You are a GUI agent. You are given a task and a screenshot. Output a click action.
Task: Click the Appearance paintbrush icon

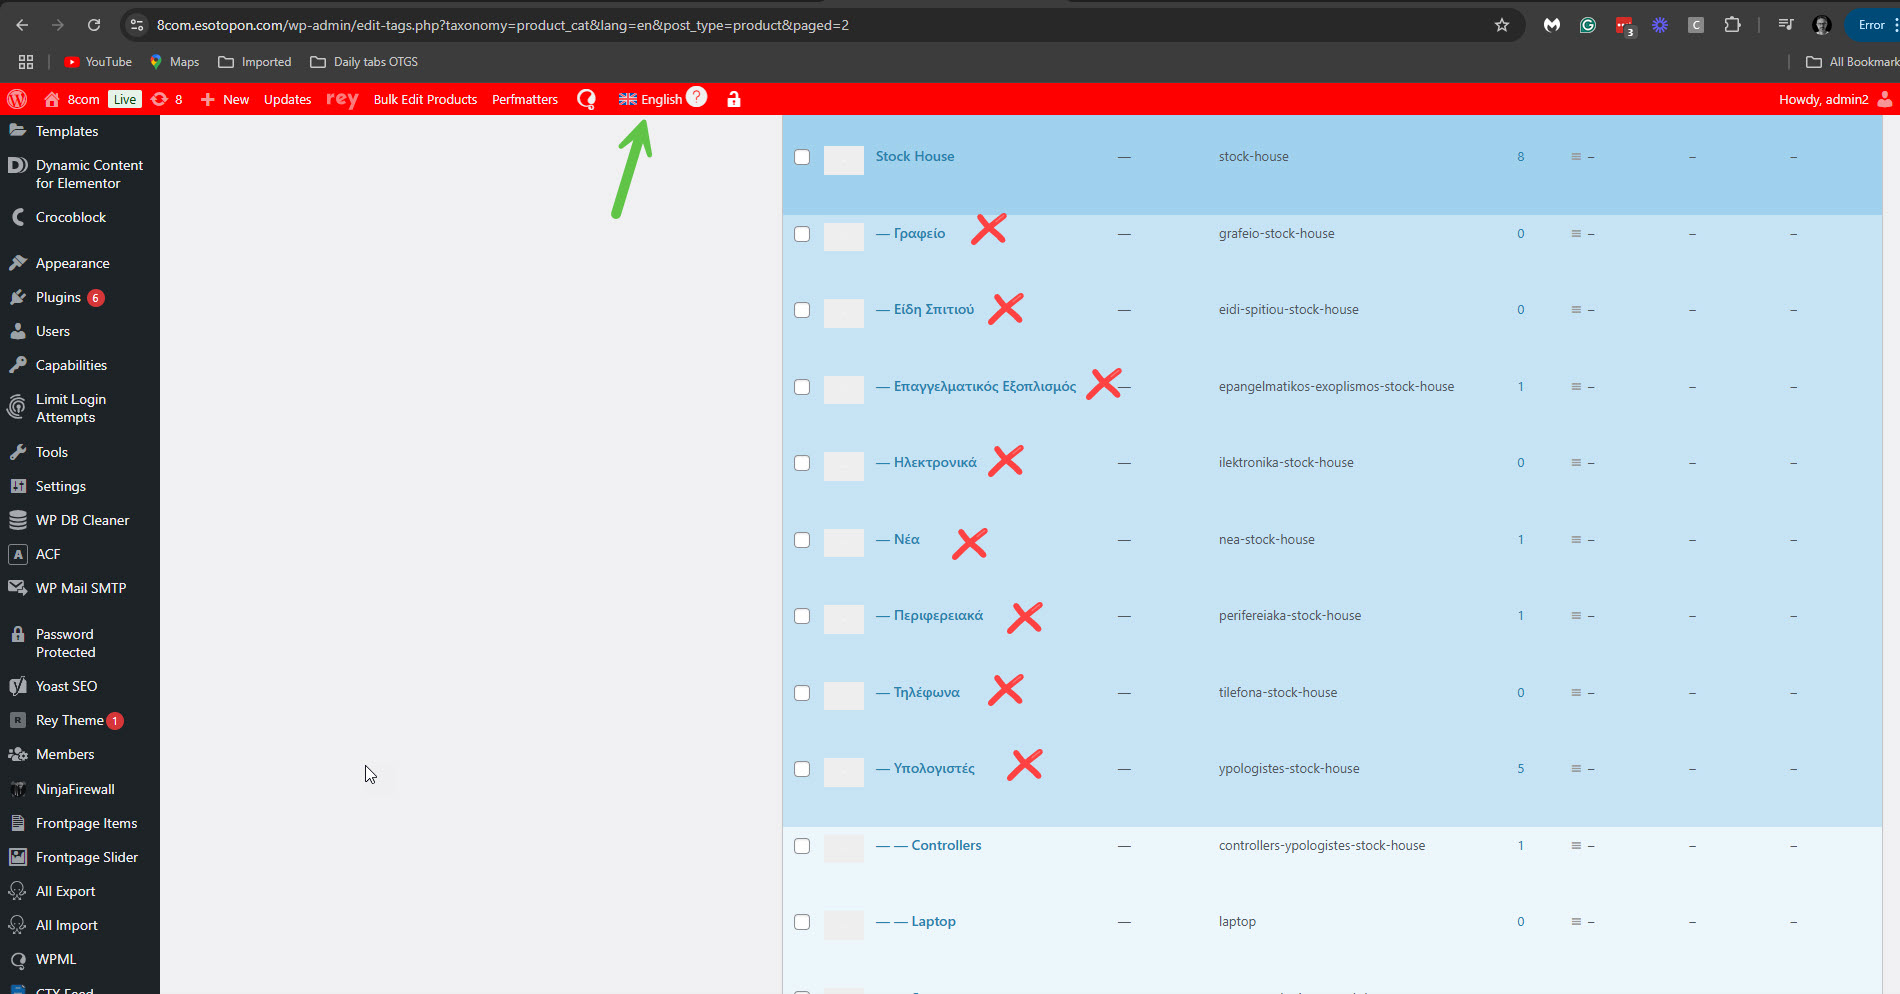(18, 263)
